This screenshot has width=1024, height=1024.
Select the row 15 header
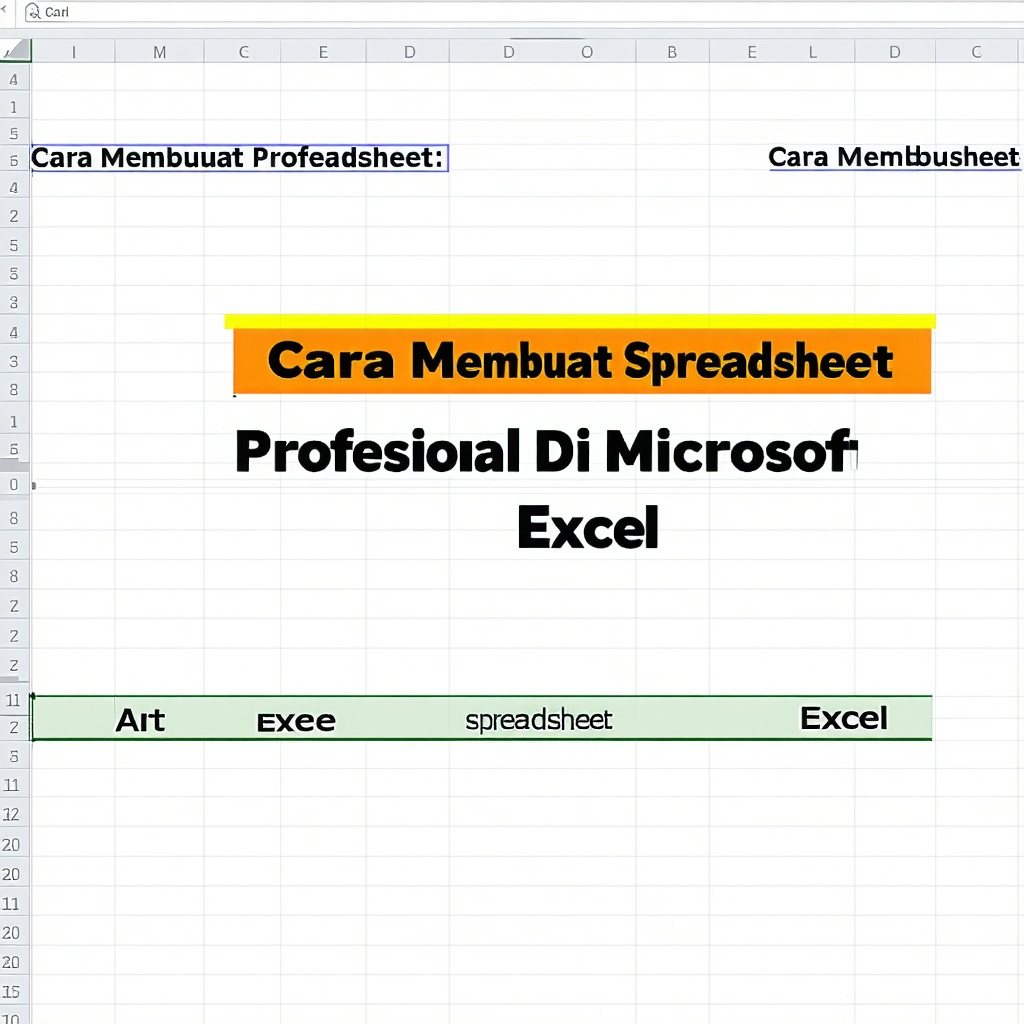(x=12, y=991)
